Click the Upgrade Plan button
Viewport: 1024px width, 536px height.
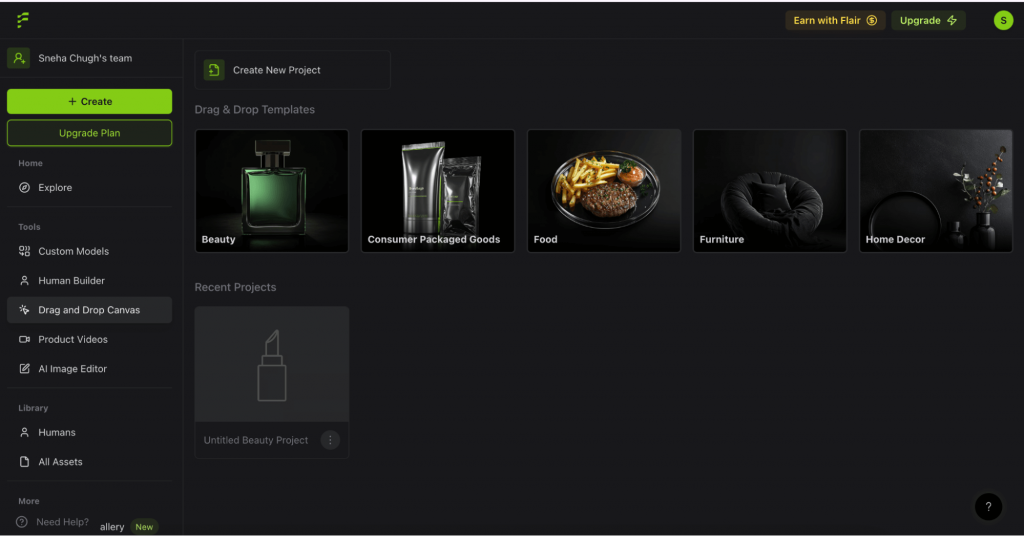tap(89, 133)
